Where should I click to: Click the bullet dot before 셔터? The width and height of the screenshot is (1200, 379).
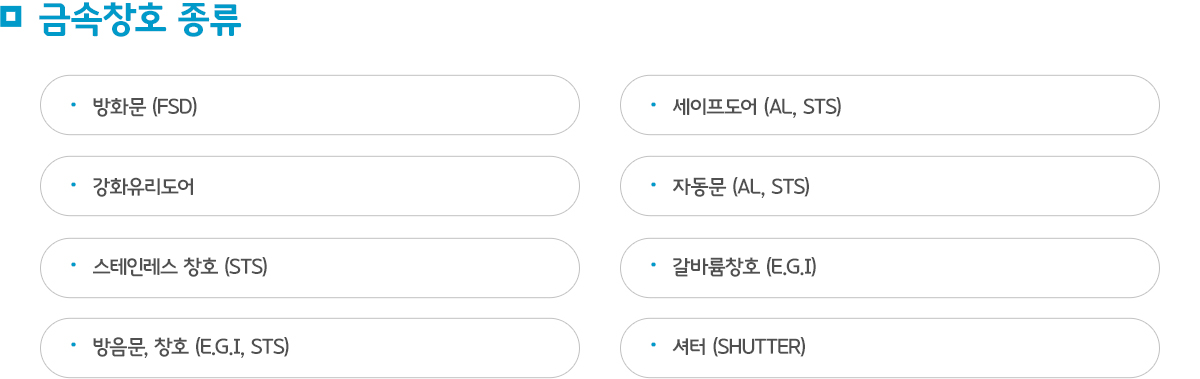point(653,345)
